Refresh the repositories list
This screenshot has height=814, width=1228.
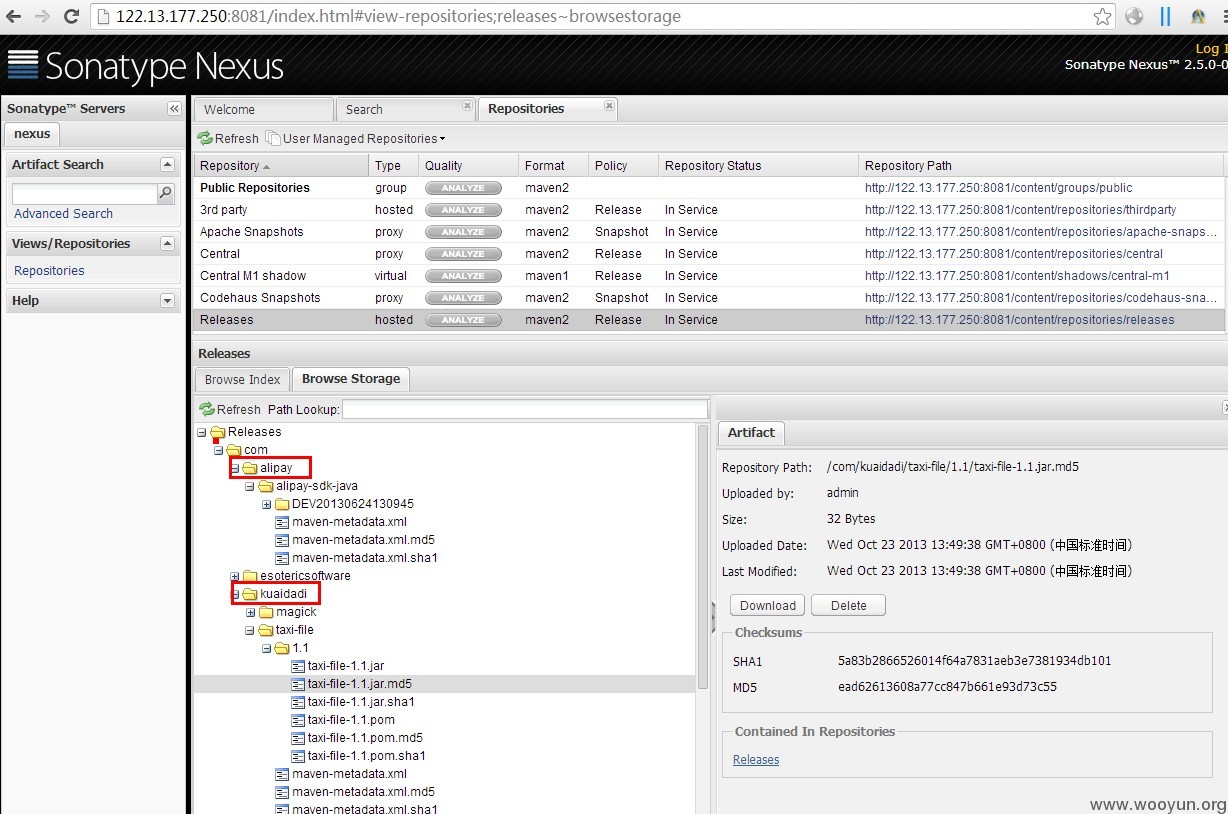click(228, 139)
